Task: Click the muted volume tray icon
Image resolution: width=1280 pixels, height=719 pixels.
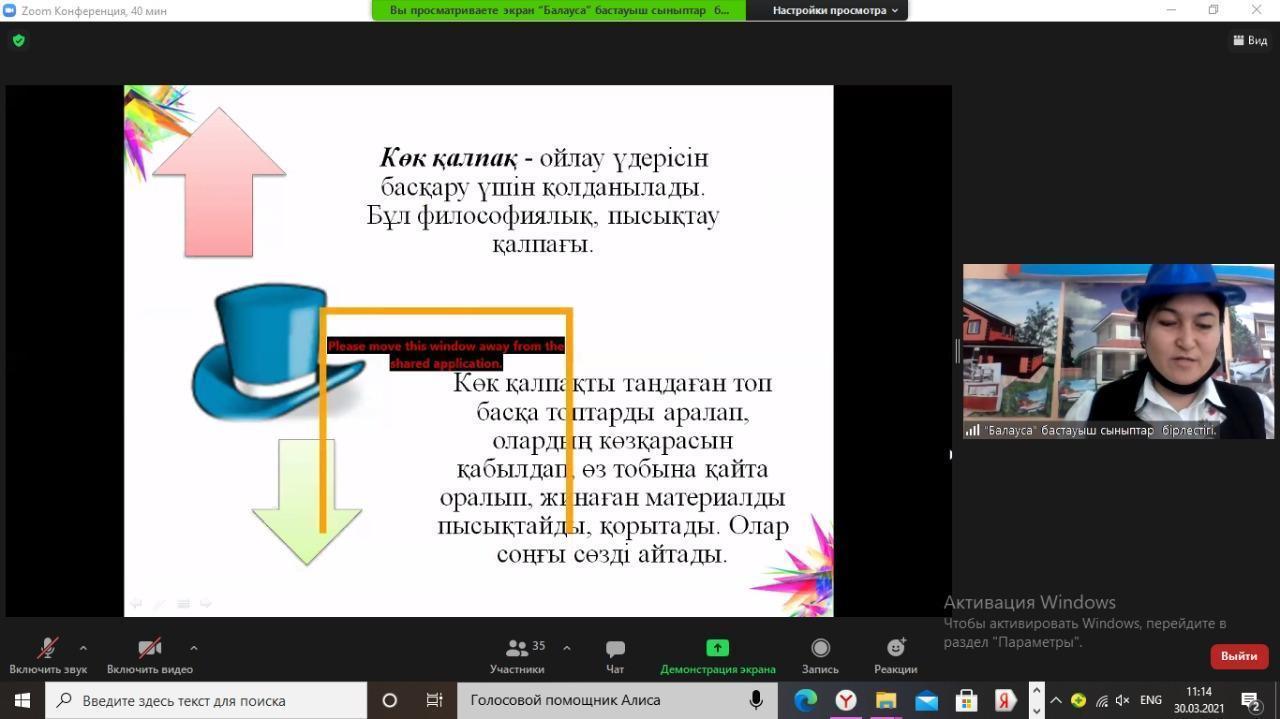Action: point(1122,700)
